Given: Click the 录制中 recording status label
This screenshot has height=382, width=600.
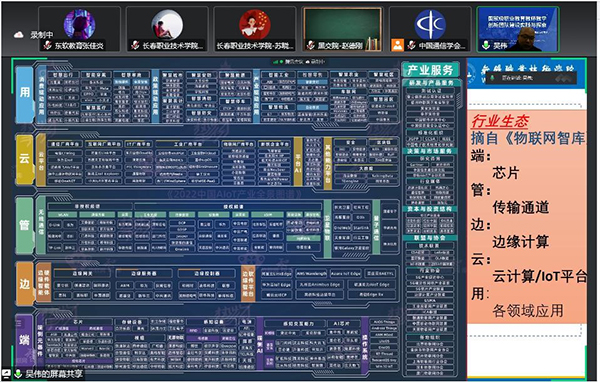Looking at the screenshot, I should click(x=41, y=35).
